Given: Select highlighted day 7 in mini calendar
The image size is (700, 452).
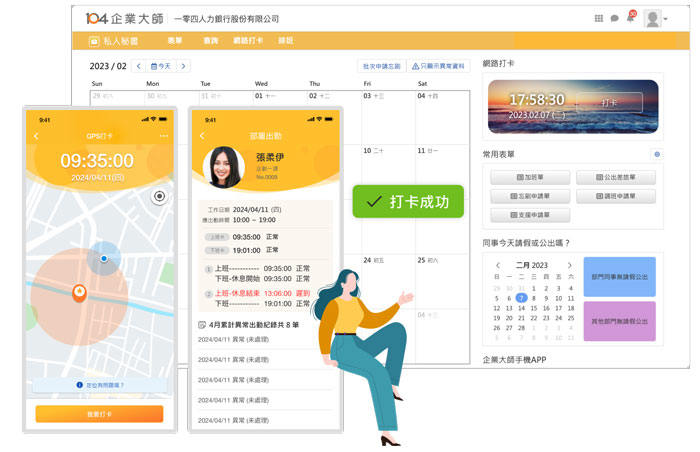Looking at the screenshot, I should [521, 298].
